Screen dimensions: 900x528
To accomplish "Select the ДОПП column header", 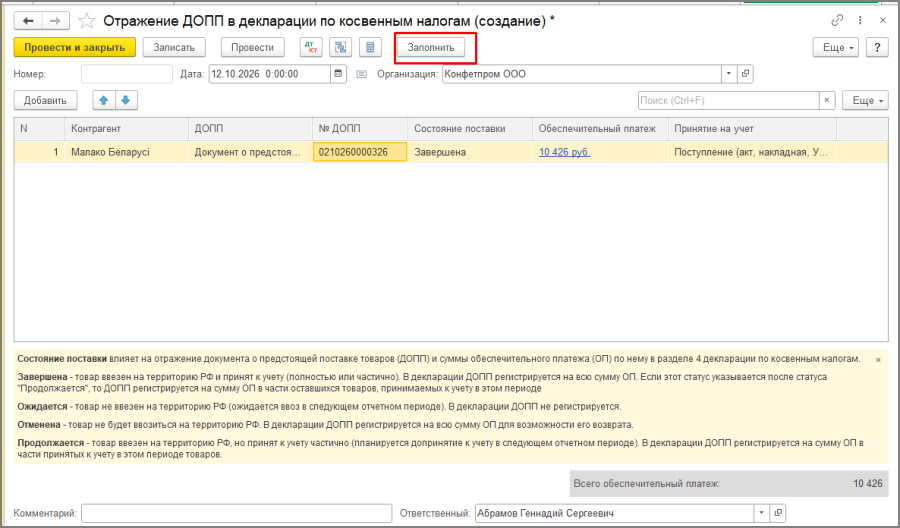I will click(x=250, y=129).
